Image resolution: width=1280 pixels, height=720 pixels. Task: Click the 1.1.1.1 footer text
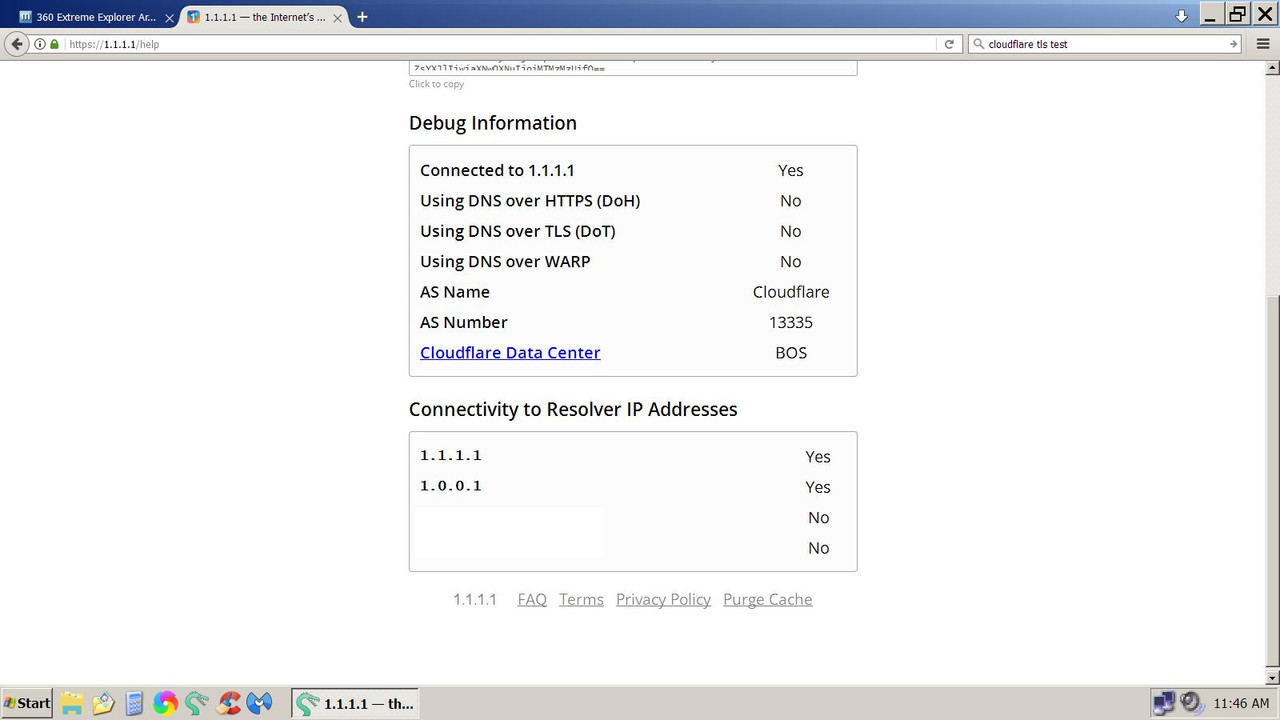[475, 599]
